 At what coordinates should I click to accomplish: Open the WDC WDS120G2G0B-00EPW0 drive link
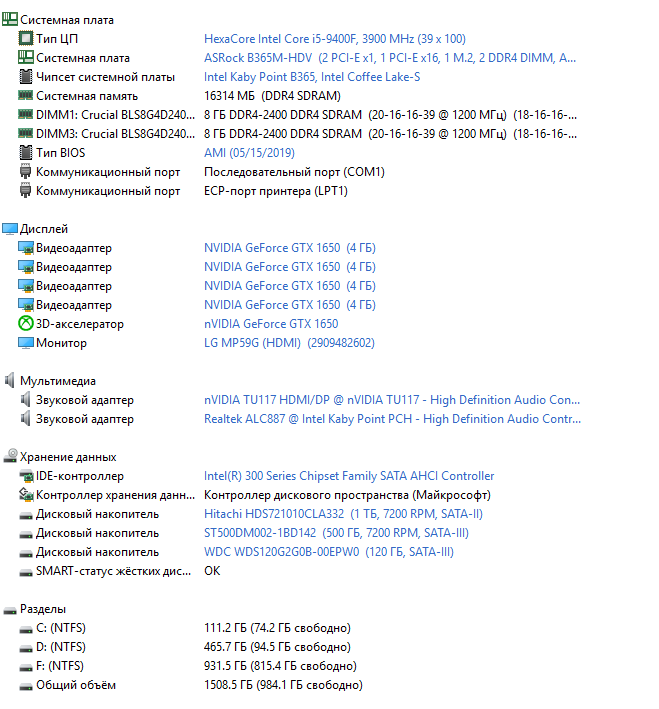[x=329, y=552]
